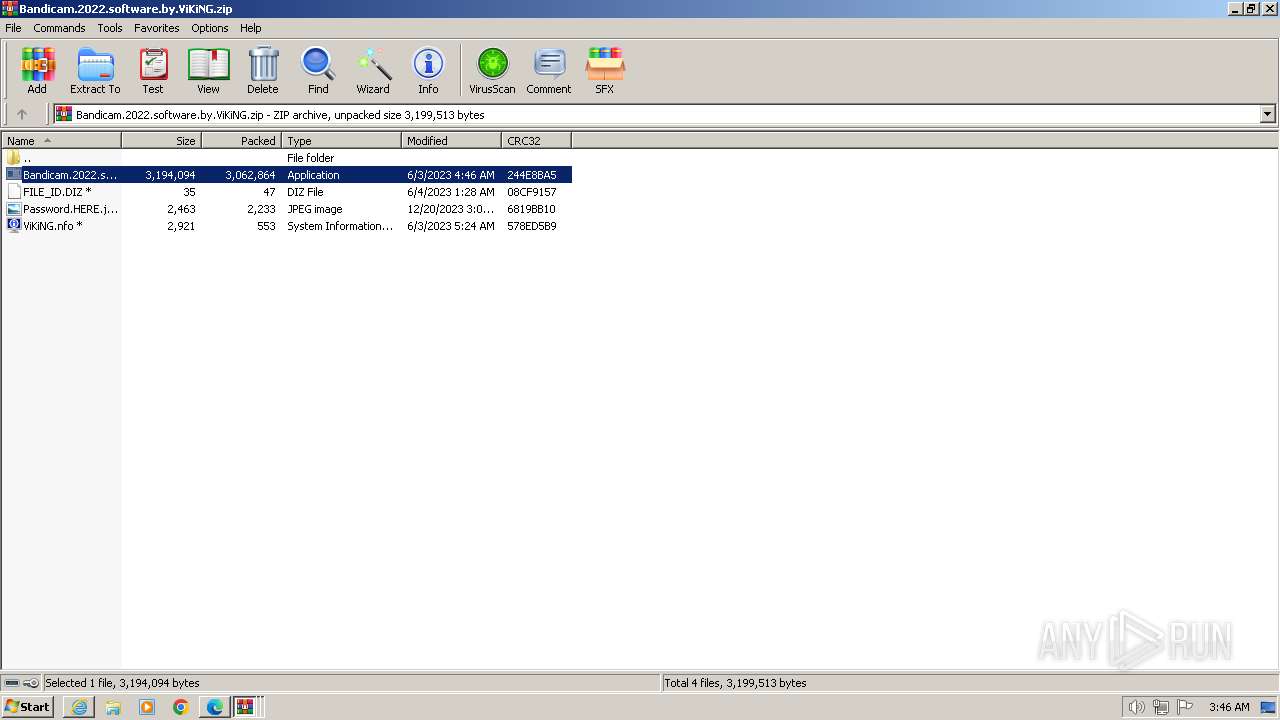Click the 3:46 AM system clock
The image size is (1280, 720).
1229,707
